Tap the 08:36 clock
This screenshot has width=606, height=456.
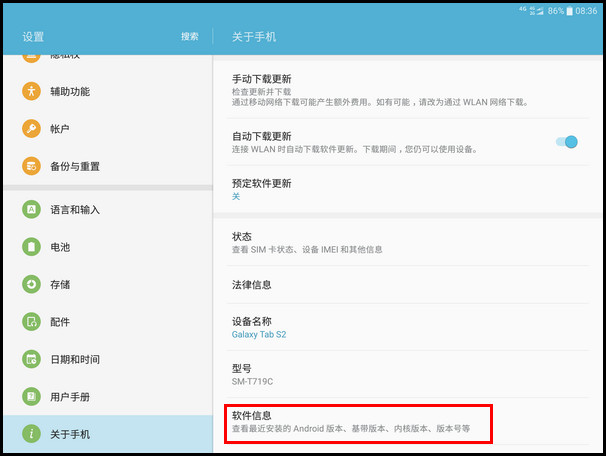click(x=586, y=11)
